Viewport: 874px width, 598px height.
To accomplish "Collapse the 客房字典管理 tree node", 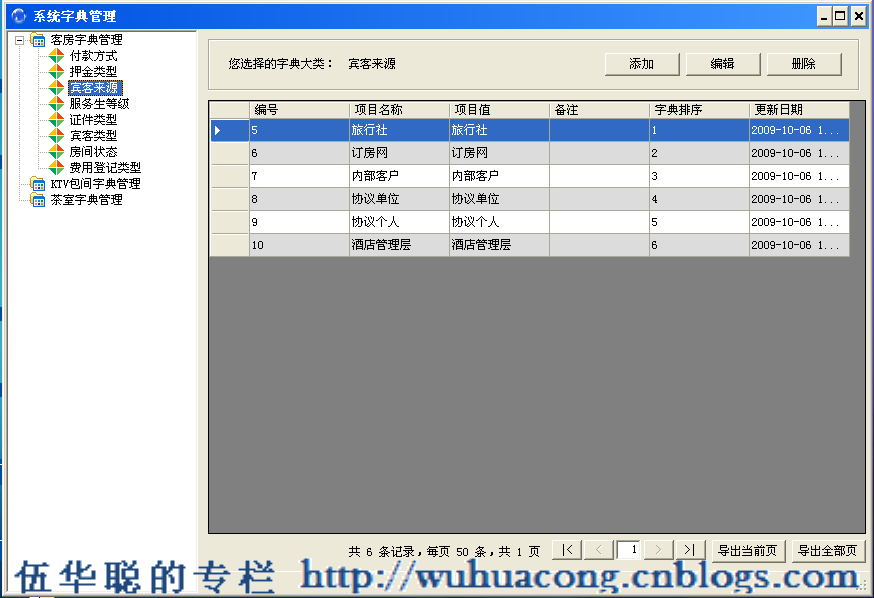I will click(x=20, y=40).
